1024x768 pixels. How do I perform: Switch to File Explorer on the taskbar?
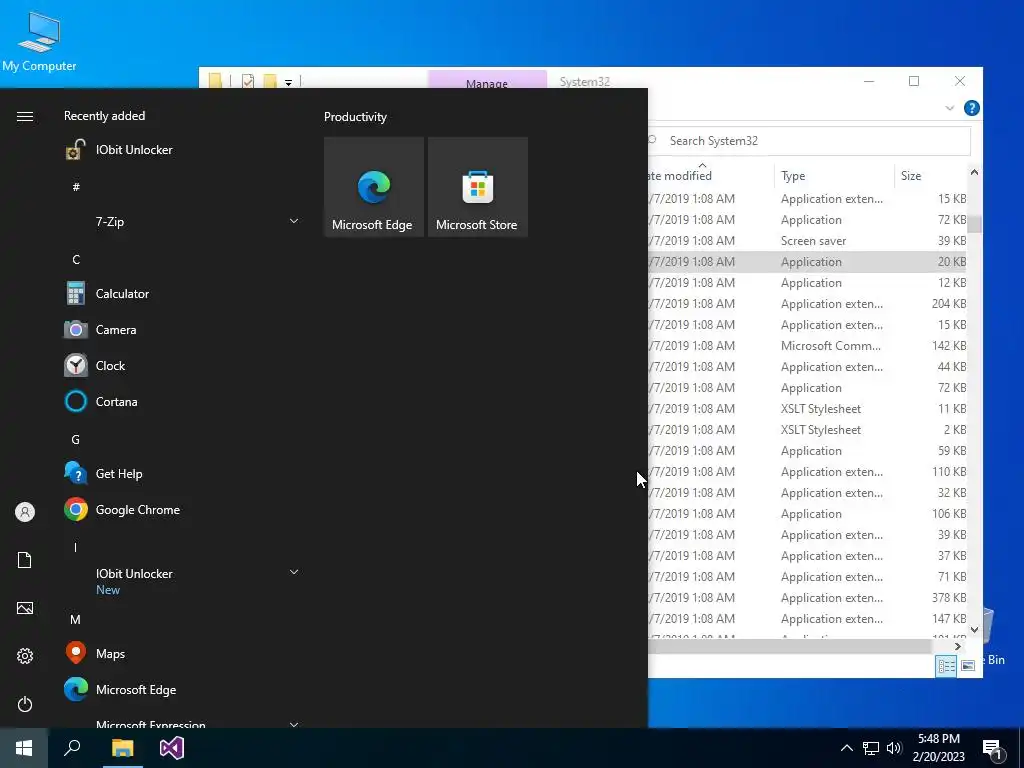point(122,748)
